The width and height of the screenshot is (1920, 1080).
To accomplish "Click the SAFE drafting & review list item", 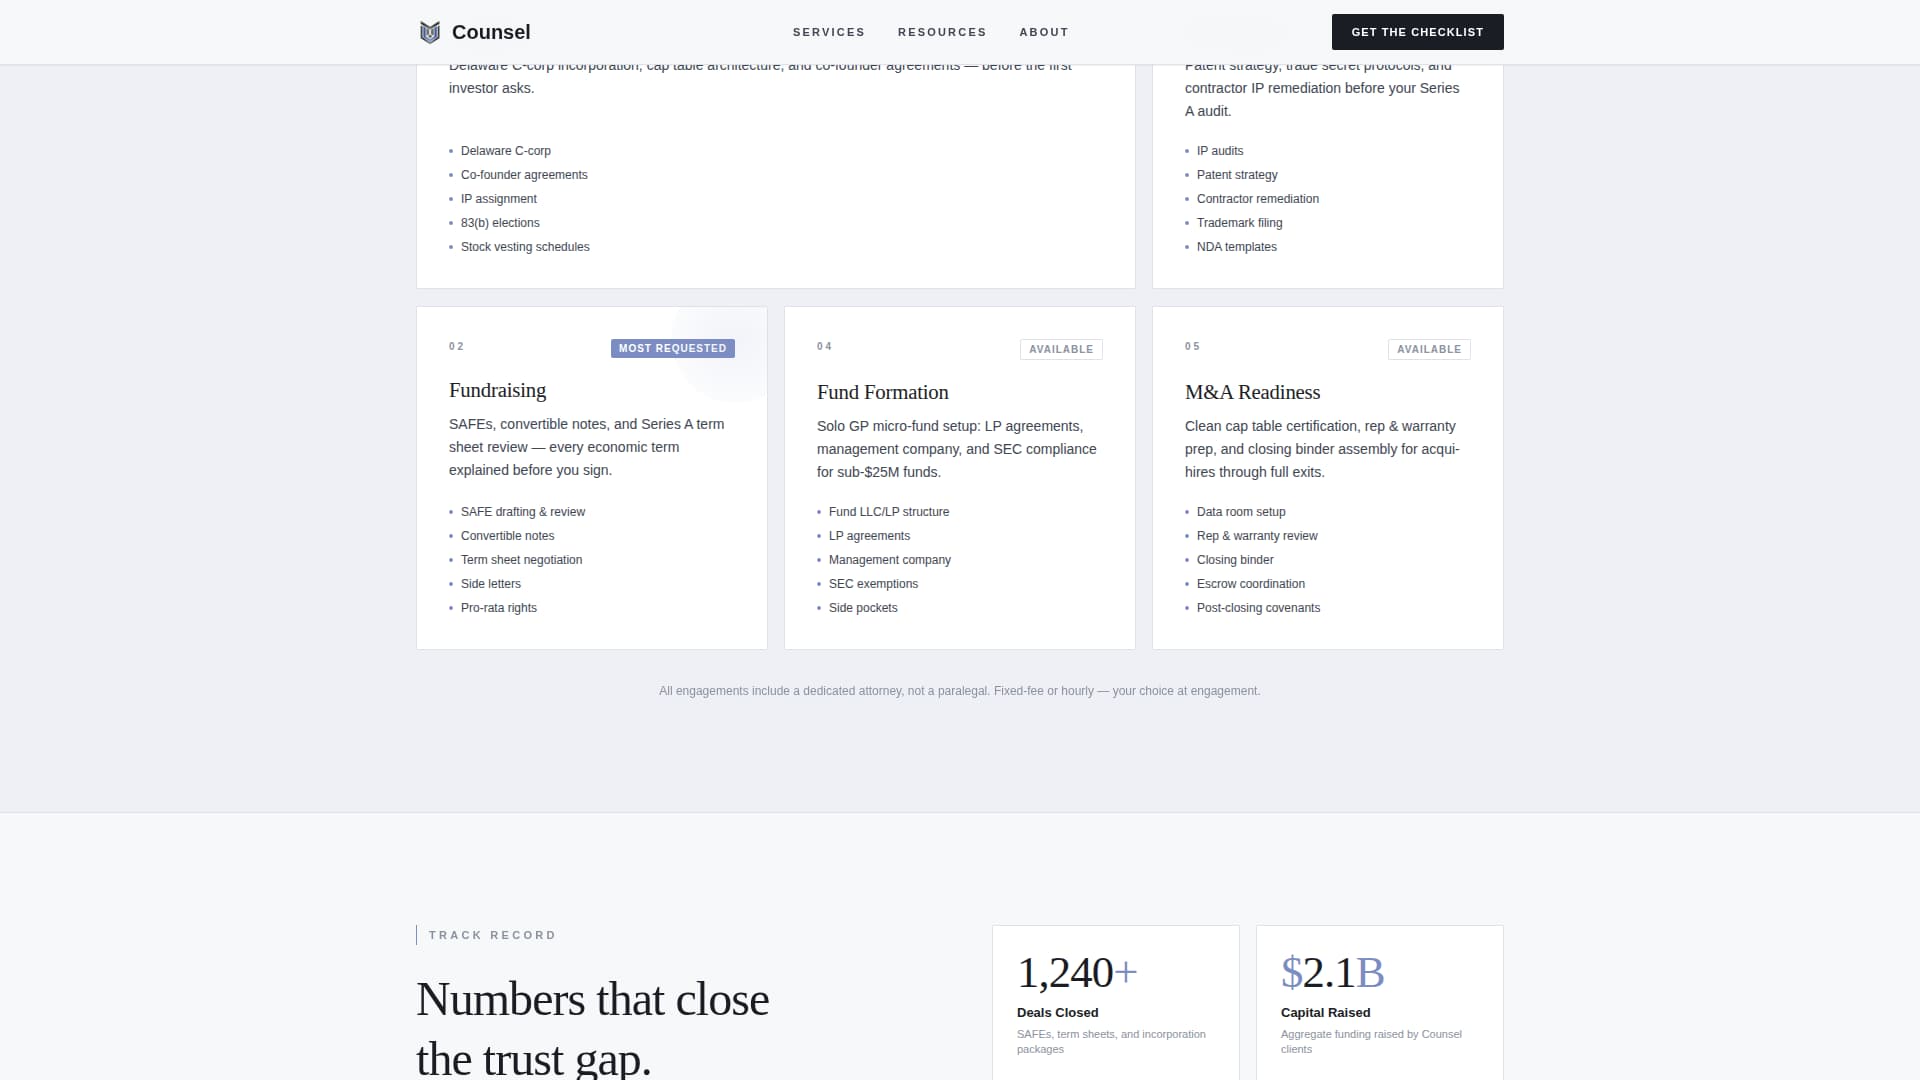I will point(522,511).
